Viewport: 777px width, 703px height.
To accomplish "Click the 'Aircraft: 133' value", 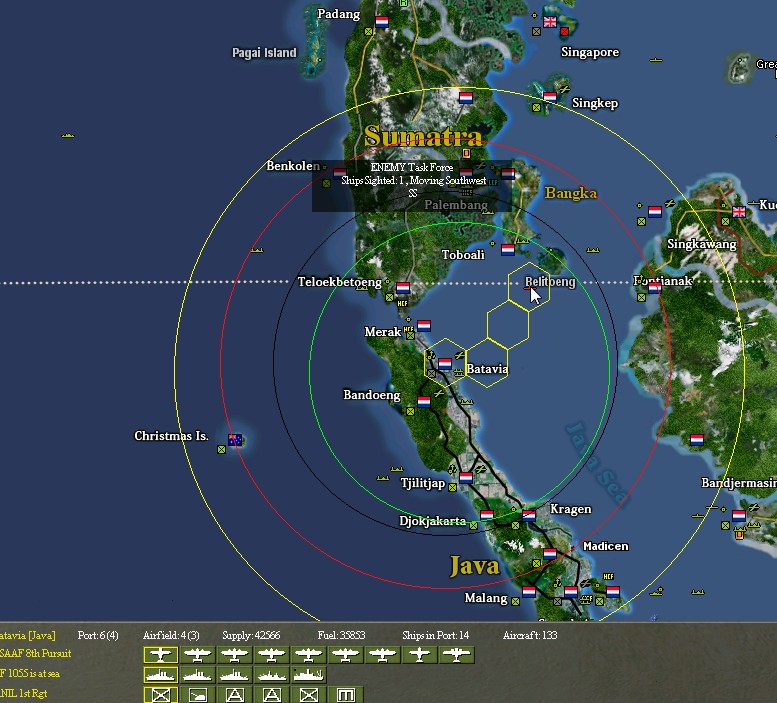I will (530, 635).
